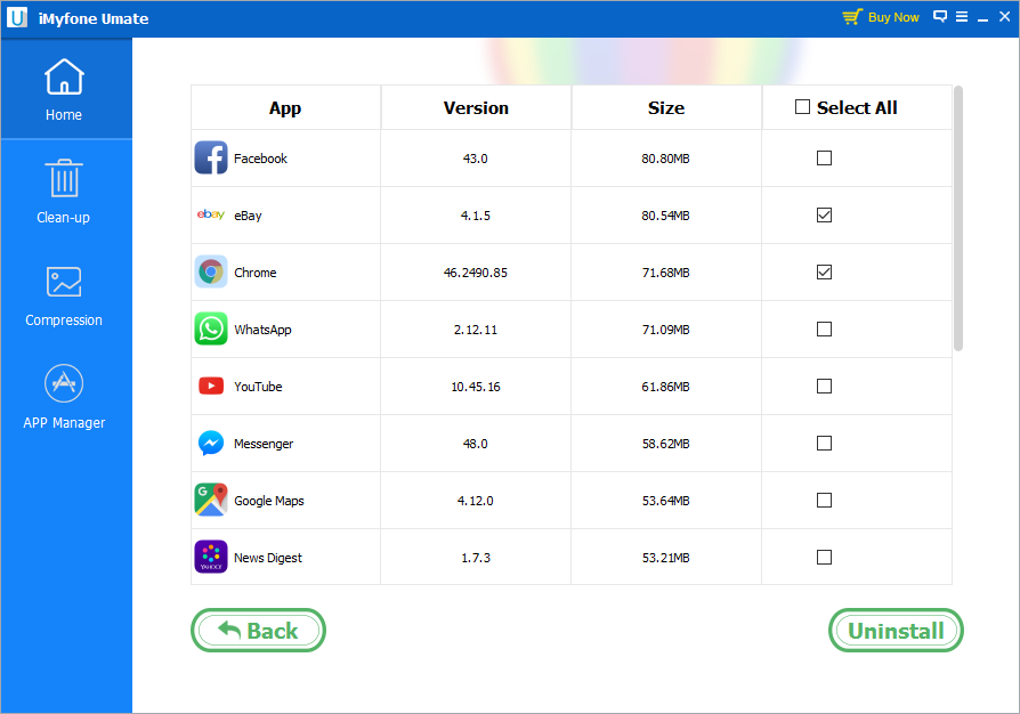Select the News Digest checkbox
This screenshot has height=714, width=1020.
pyautogui.click(x=824, y=557)
